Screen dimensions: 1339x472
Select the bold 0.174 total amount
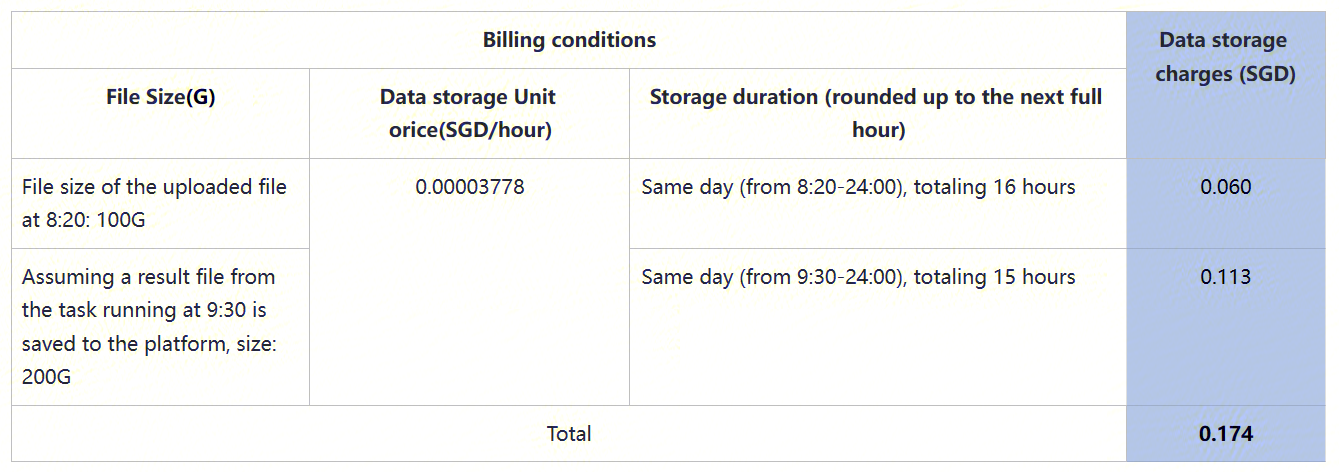(x=1225, y=434)
